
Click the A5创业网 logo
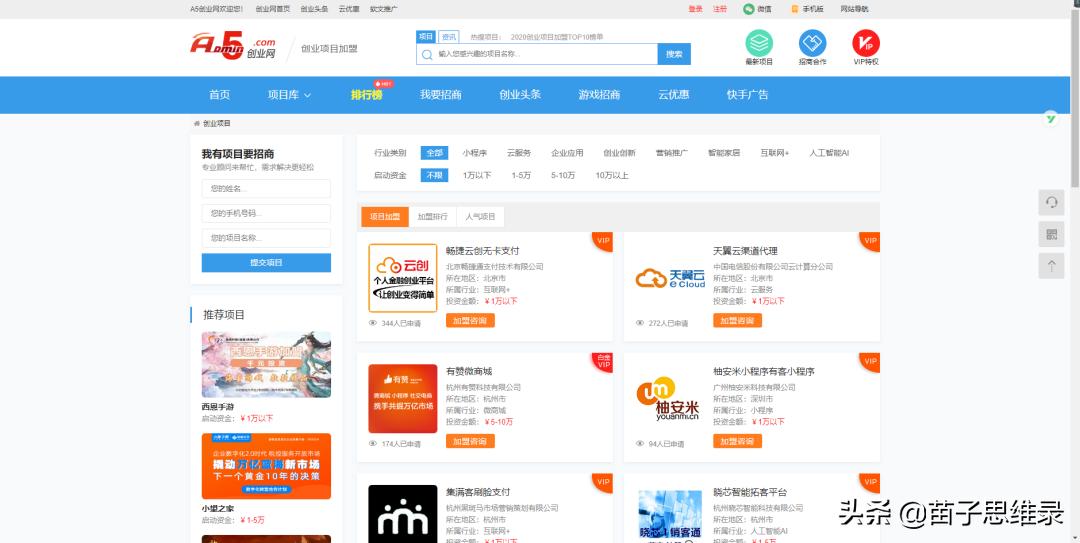click(x=233, y=46)
